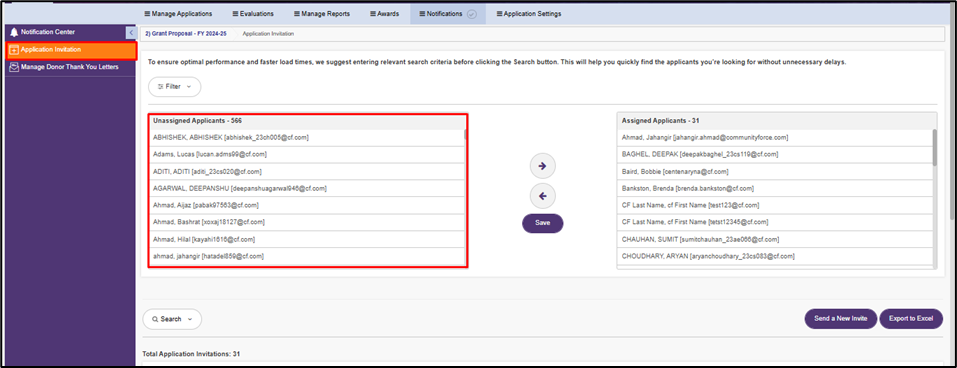Viewport: 957px width, 368px height.
Task: Open the Awards menu
Action: click(384, 13)
